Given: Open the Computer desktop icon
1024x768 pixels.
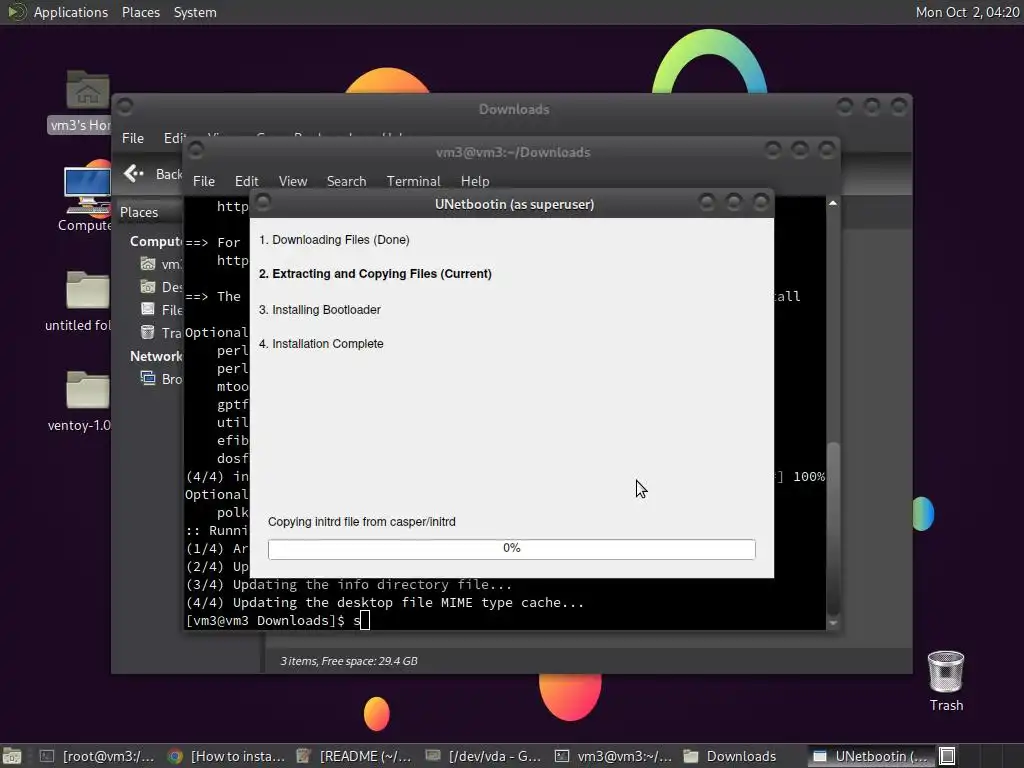Looking at the screenshot, I should [x=87, y=190].
